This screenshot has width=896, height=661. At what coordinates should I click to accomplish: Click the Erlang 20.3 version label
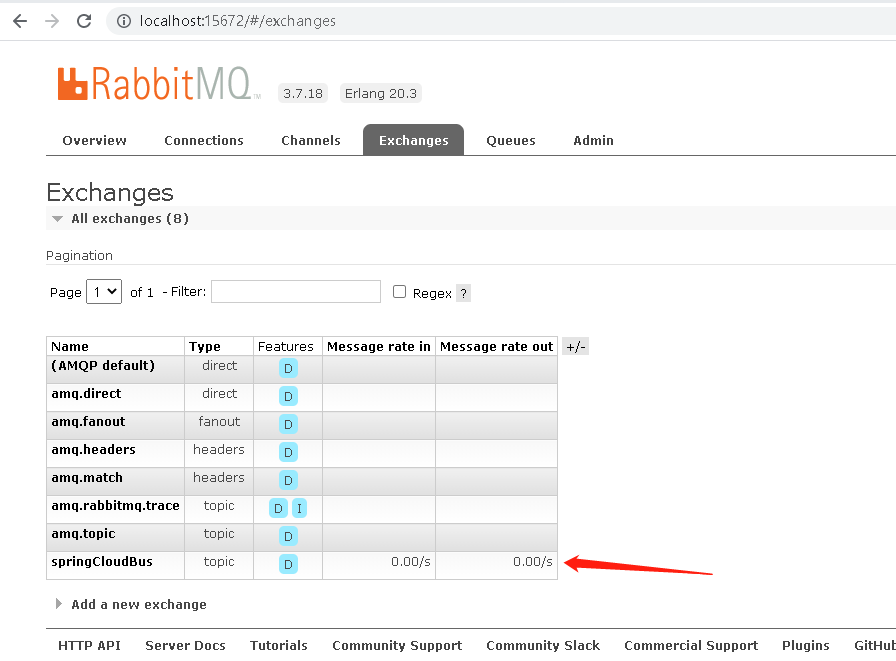[x=381, y=94]
